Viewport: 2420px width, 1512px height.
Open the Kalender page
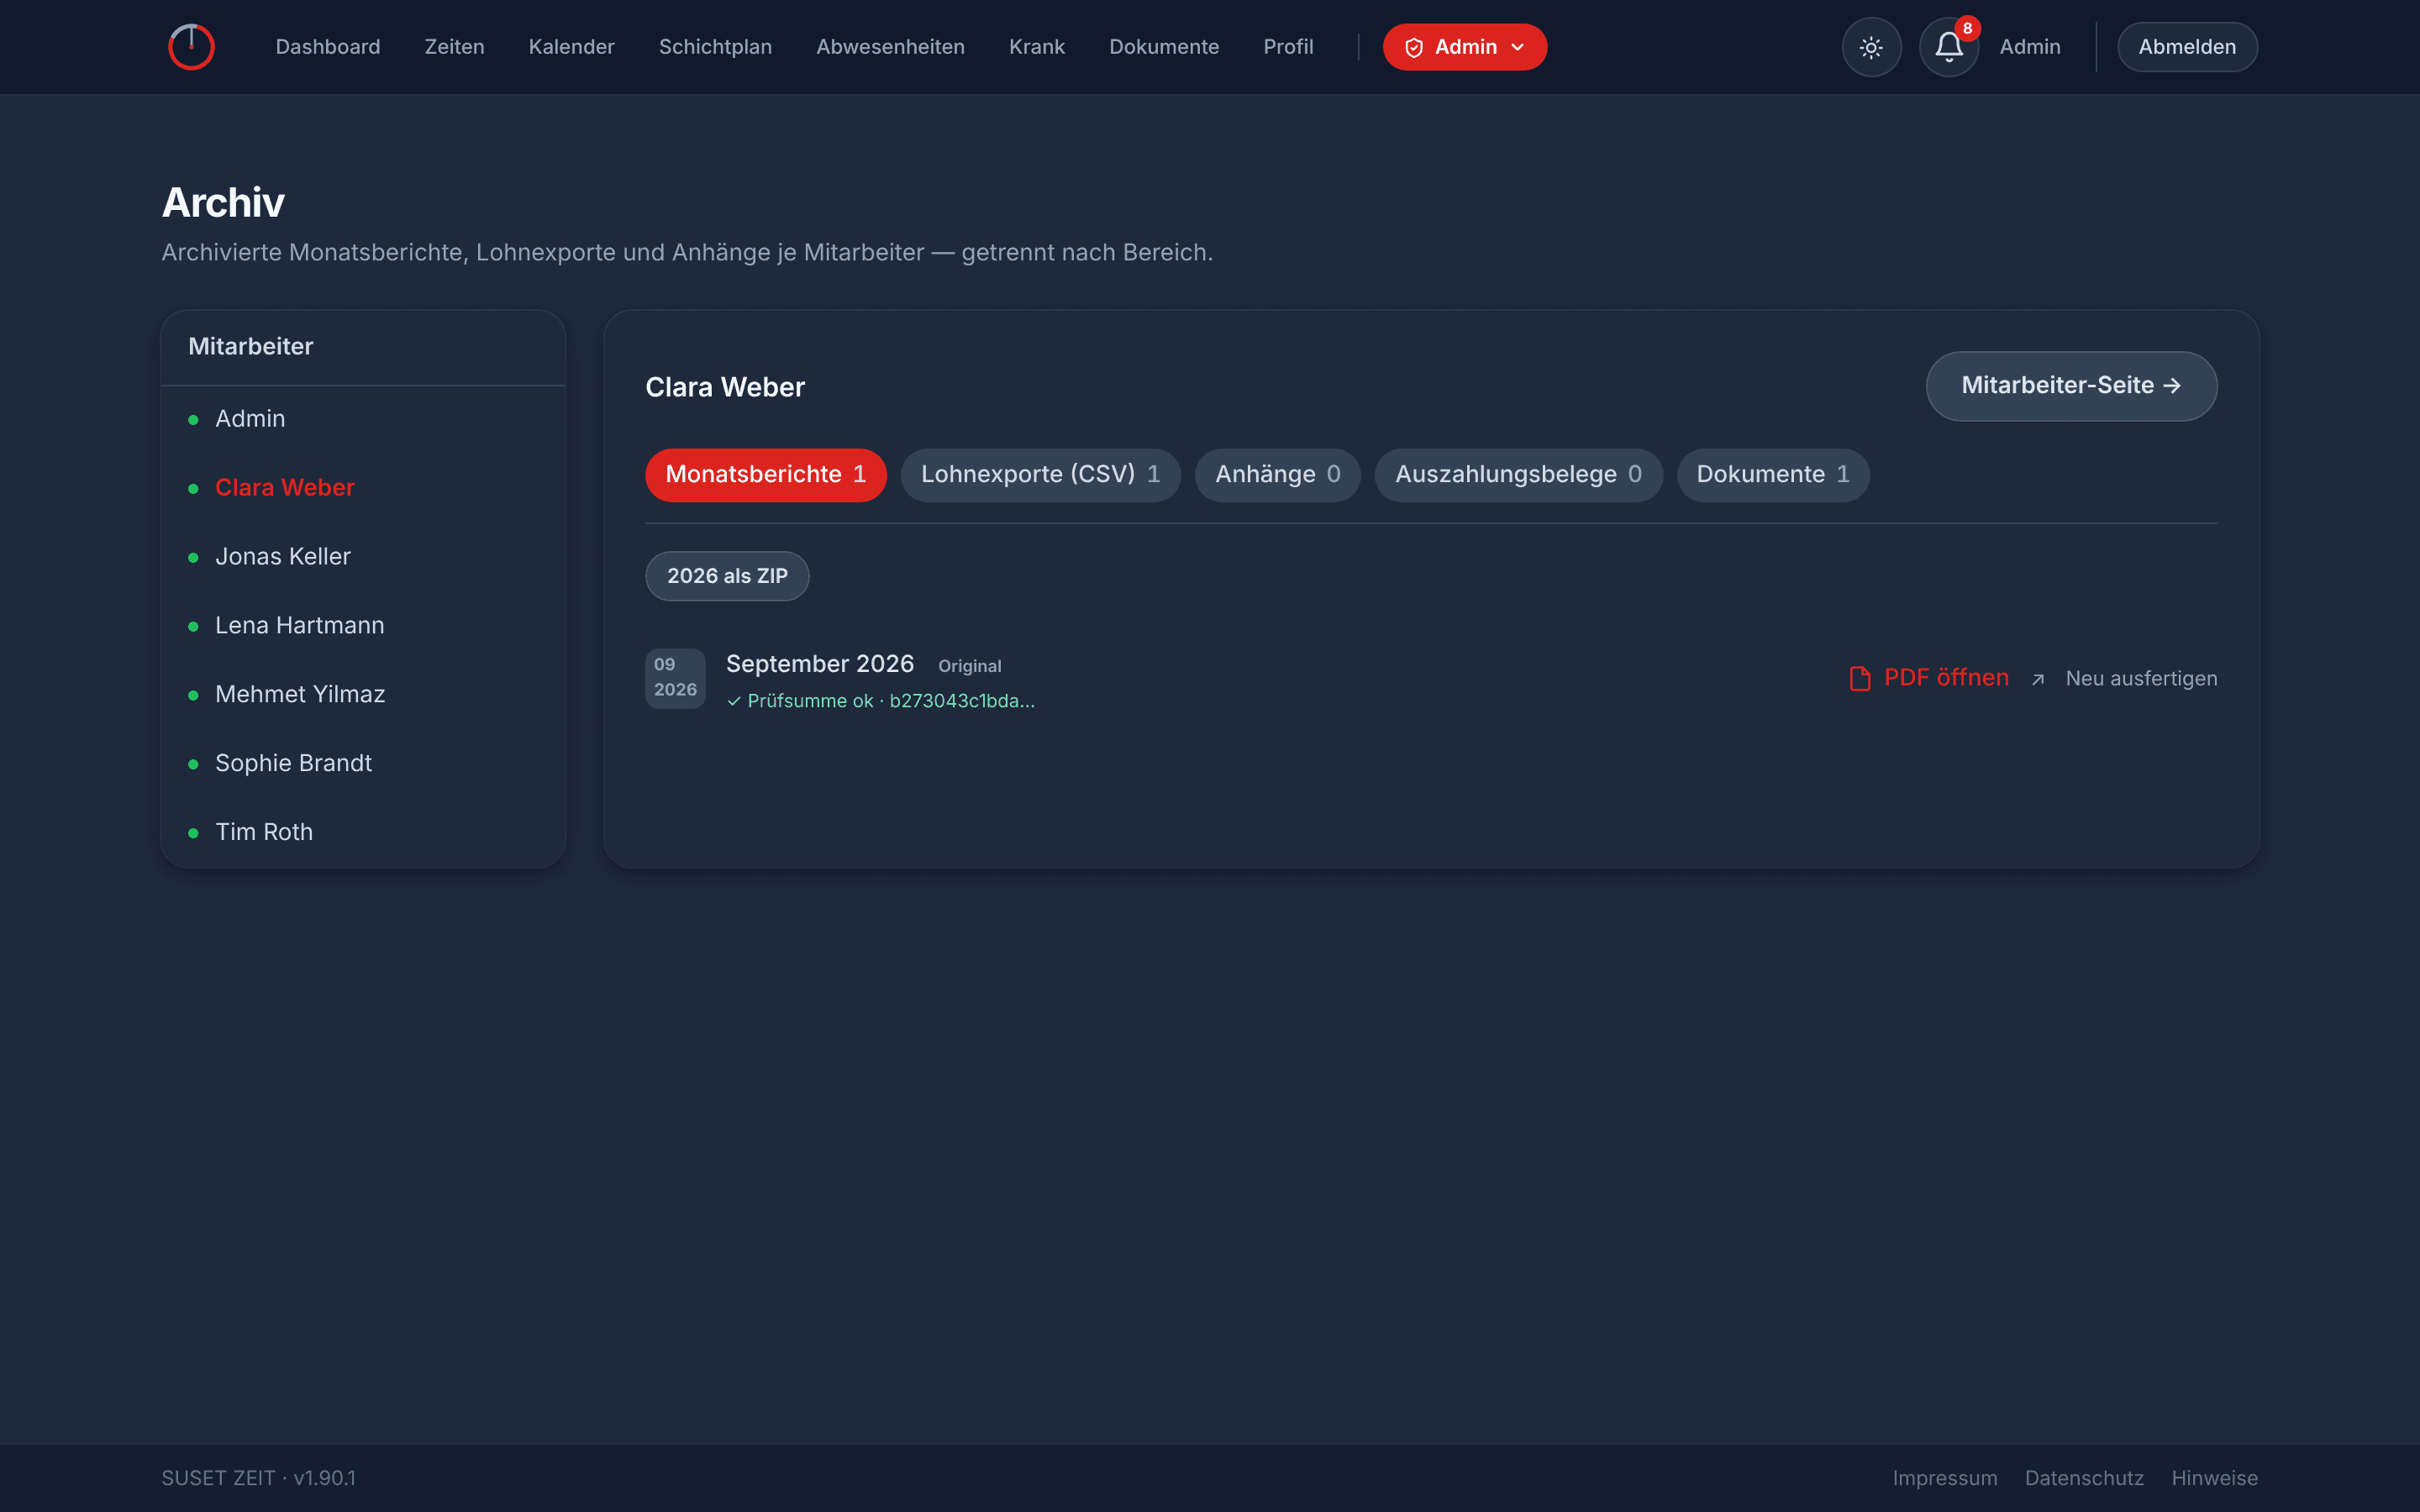pyautogui.click(x=571, y=47)
